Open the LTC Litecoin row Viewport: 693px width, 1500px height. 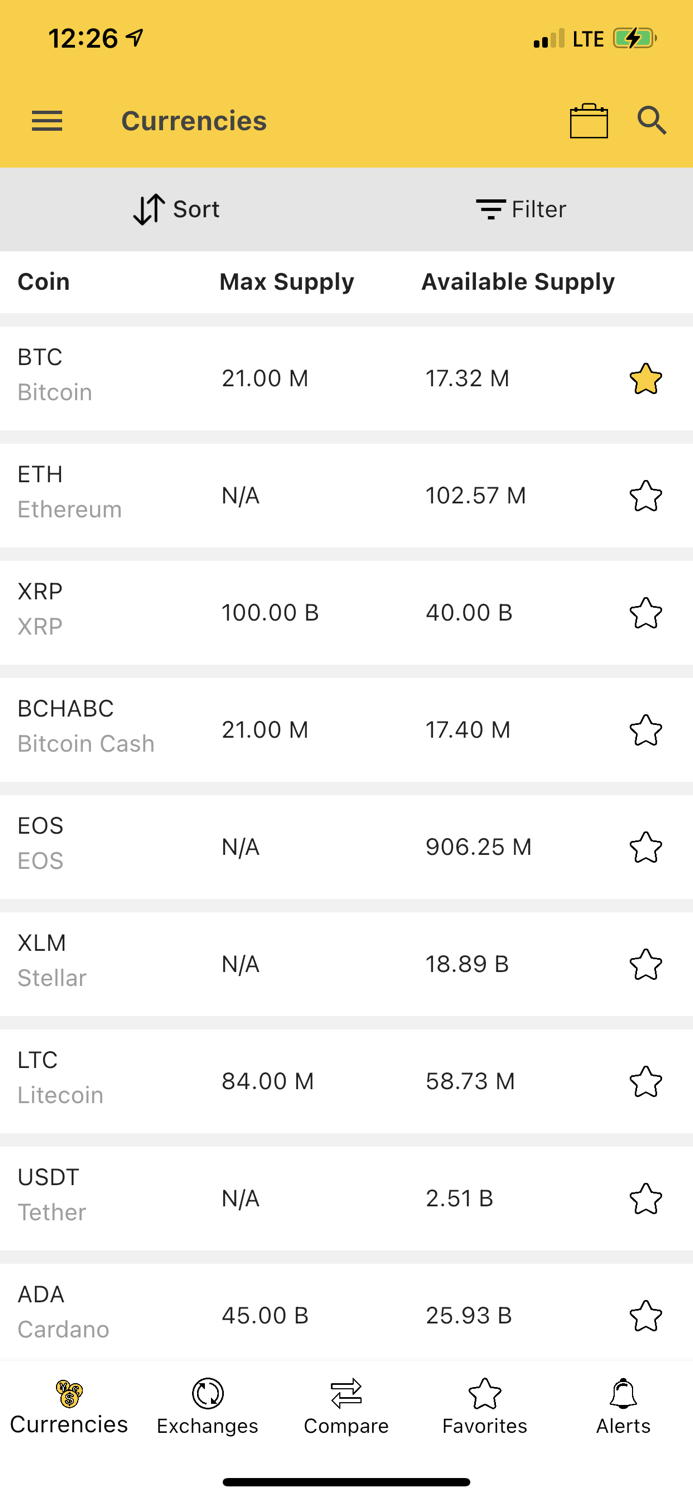[300, 1080]
